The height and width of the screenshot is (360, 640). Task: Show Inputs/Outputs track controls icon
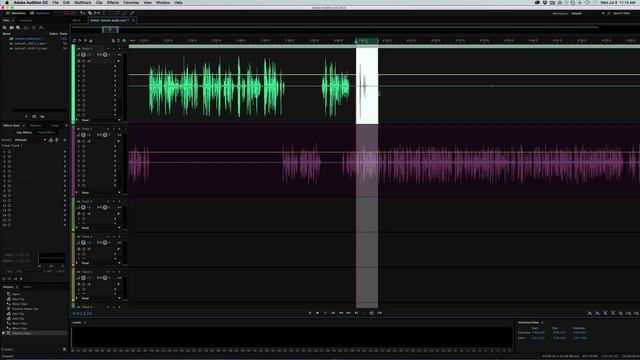(x=74, y=41)
